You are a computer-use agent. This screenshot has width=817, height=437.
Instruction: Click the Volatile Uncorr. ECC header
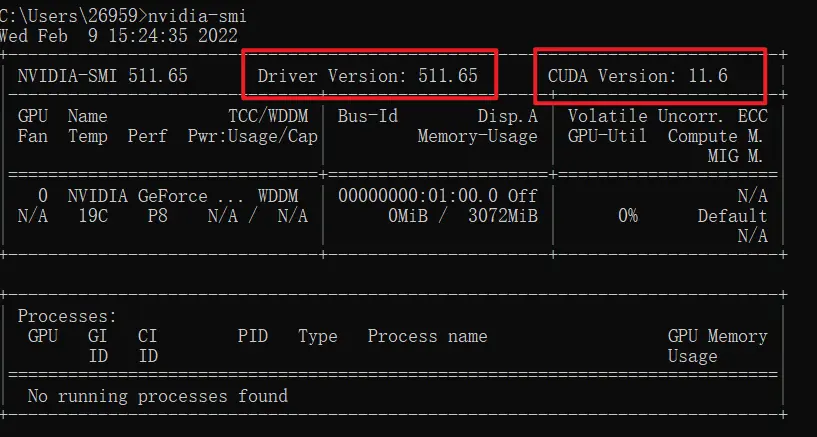pyautogui.click(x=667, y=116)
